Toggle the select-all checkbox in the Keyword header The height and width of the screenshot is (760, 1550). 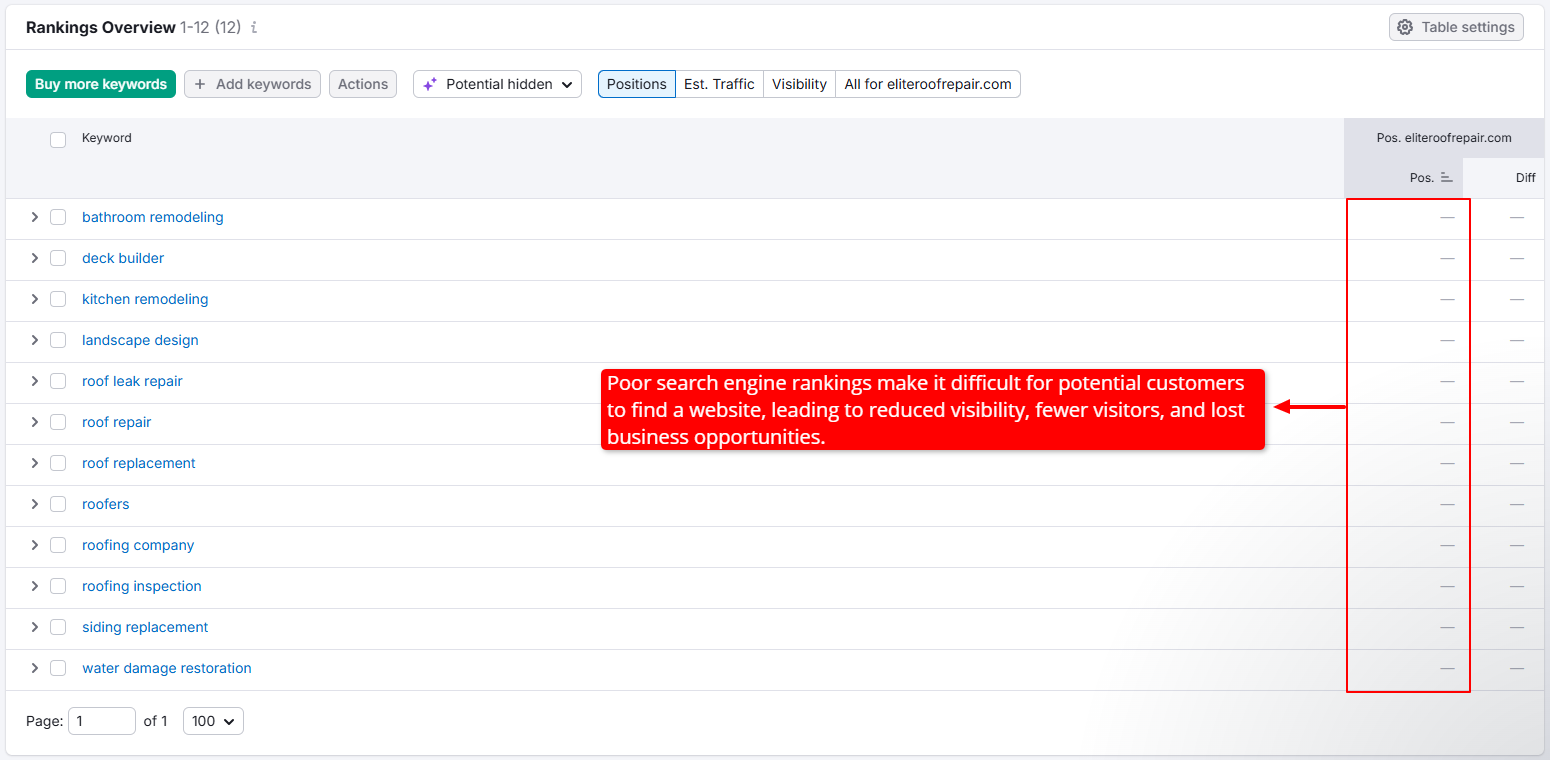point(58,140)
